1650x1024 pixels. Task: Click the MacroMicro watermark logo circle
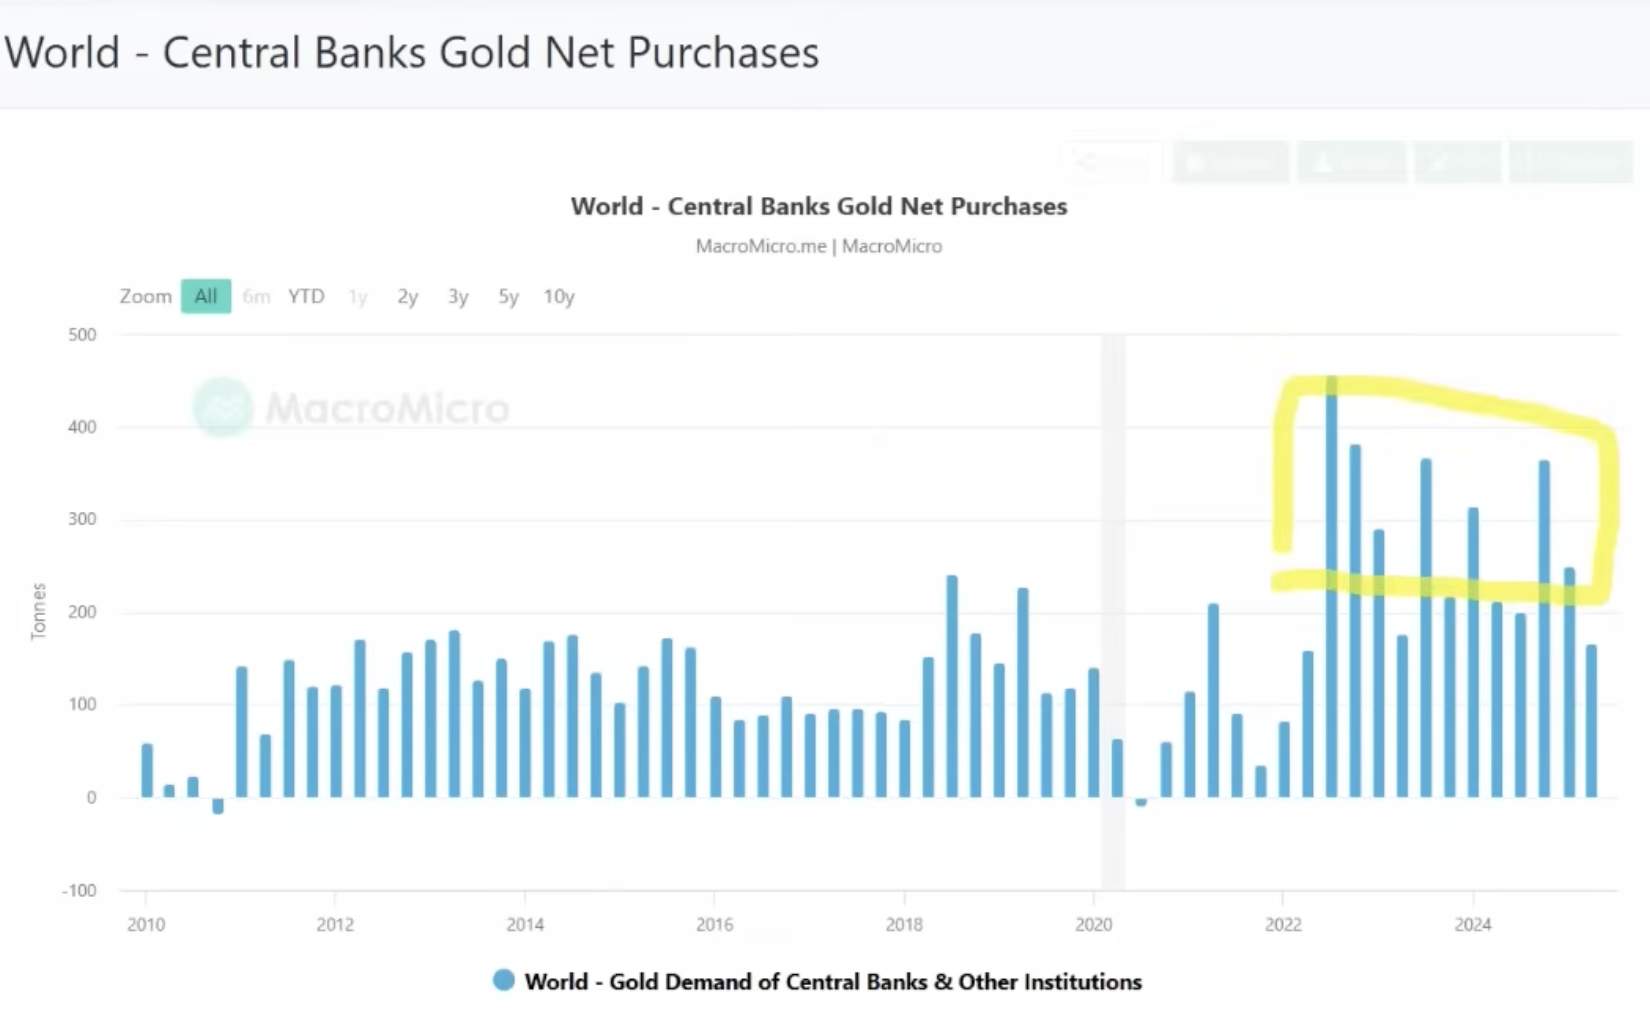pyautogui.click(x=222, y=407)
